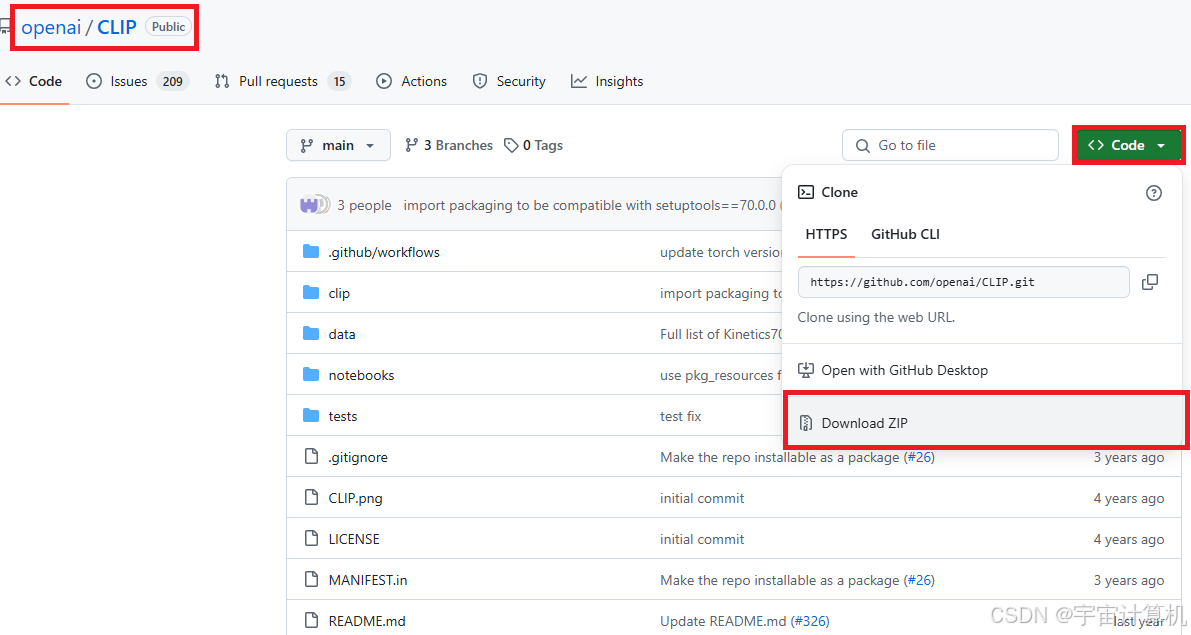Screen dimensions: 1191x635
Task: Copy the clone URL with the copy icon
Action: pyautogui.click(x=1150, y=282)
